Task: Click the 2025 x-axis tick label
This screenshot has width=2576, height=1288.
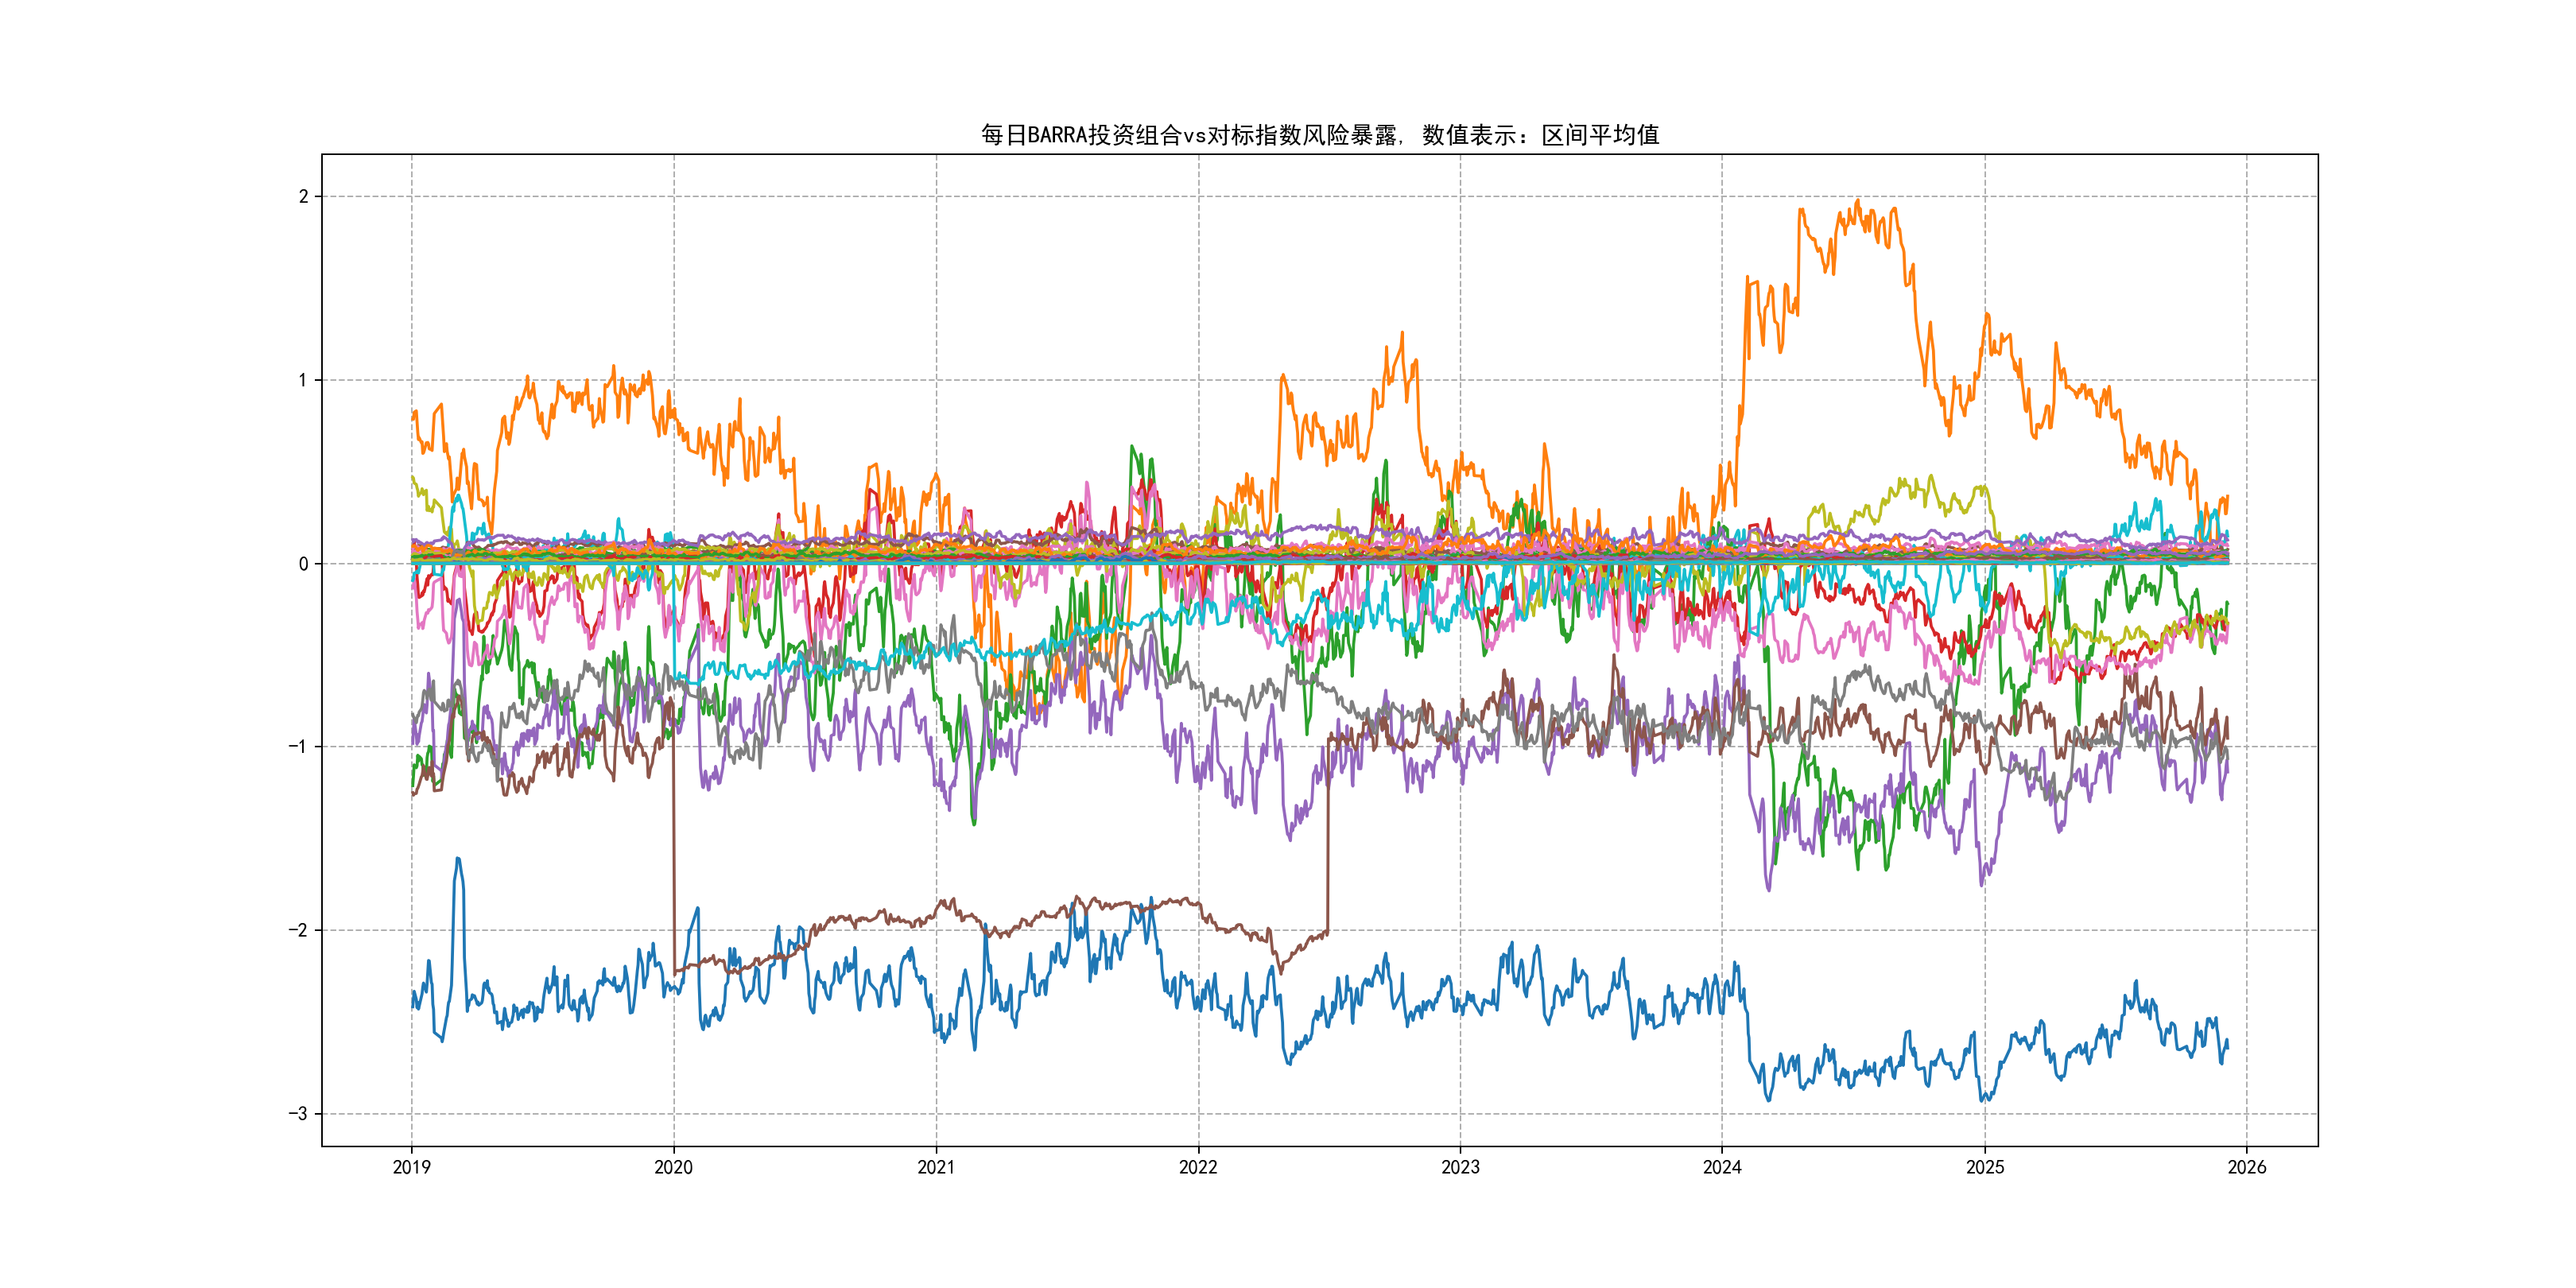Action: point(1985,1167)
